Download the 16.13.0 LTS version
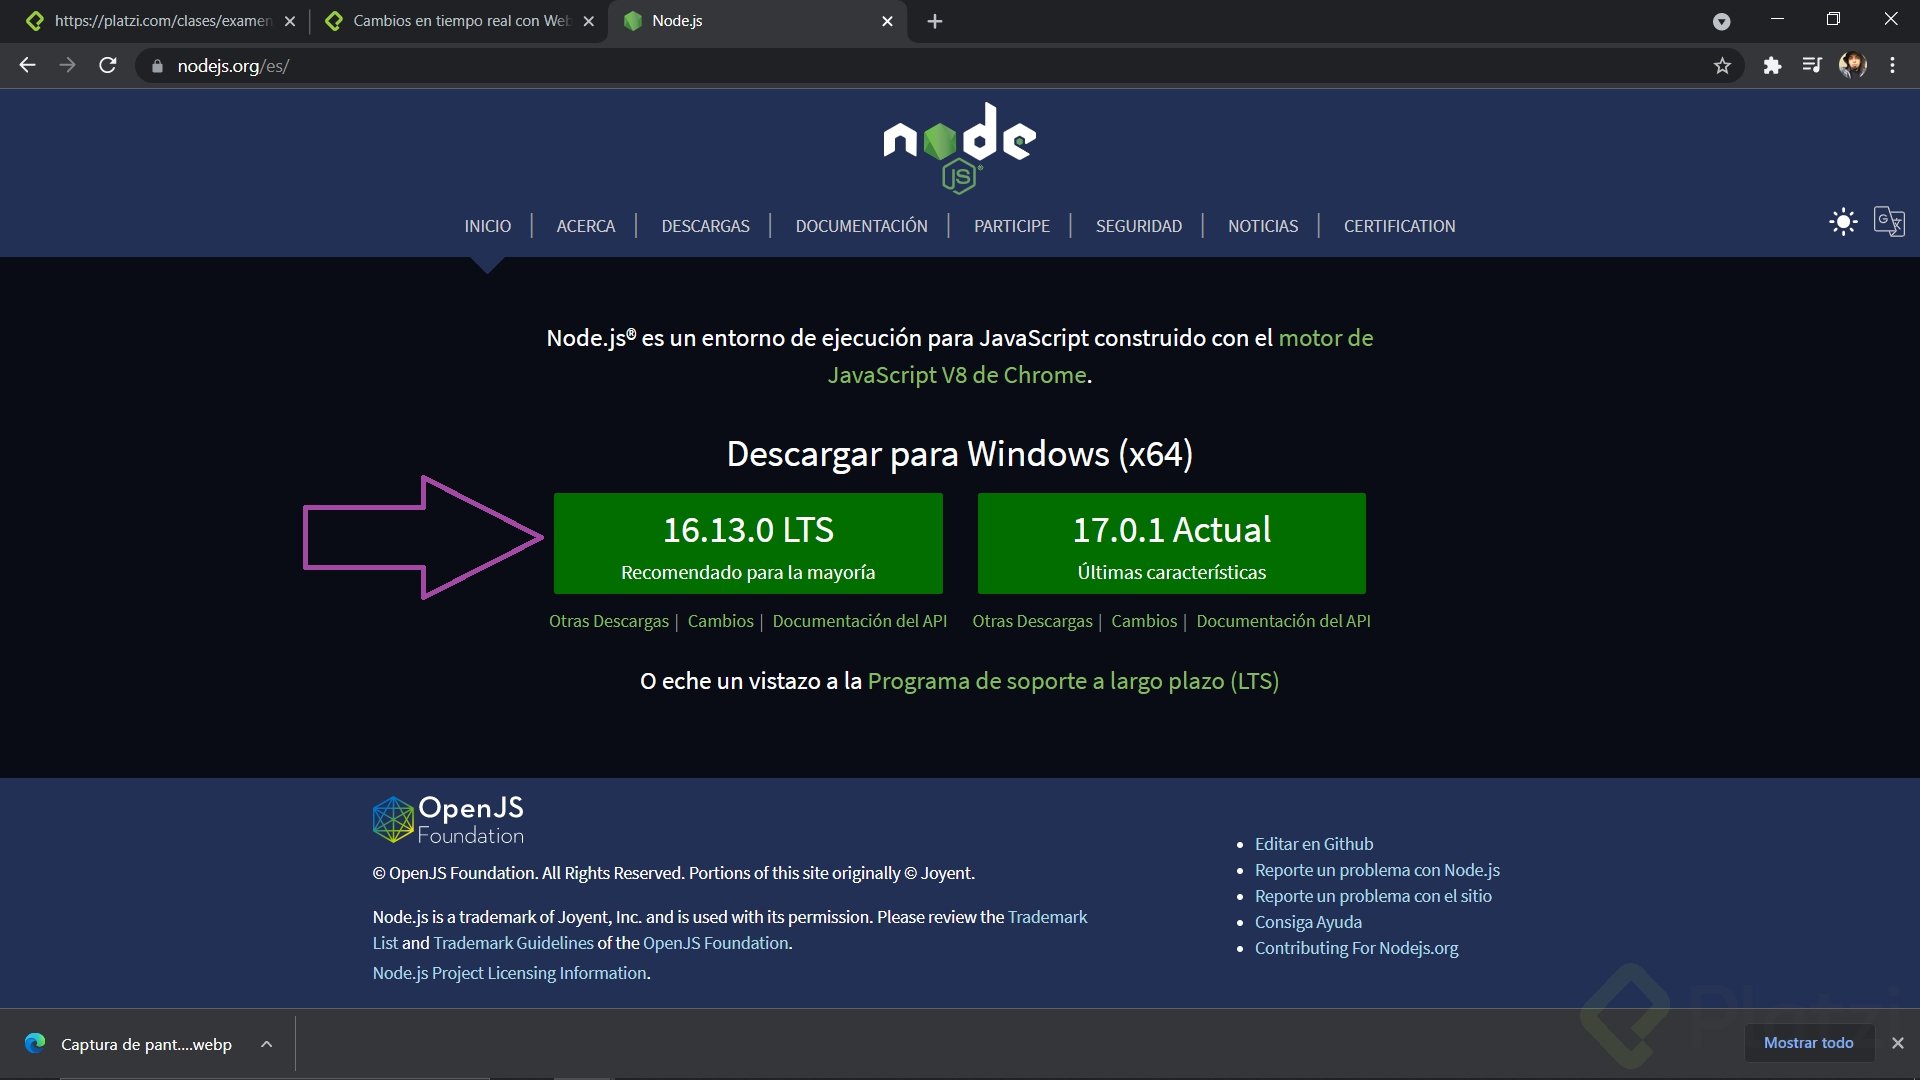This screenshot has height=1080, width=1920. tap(748, 544)
